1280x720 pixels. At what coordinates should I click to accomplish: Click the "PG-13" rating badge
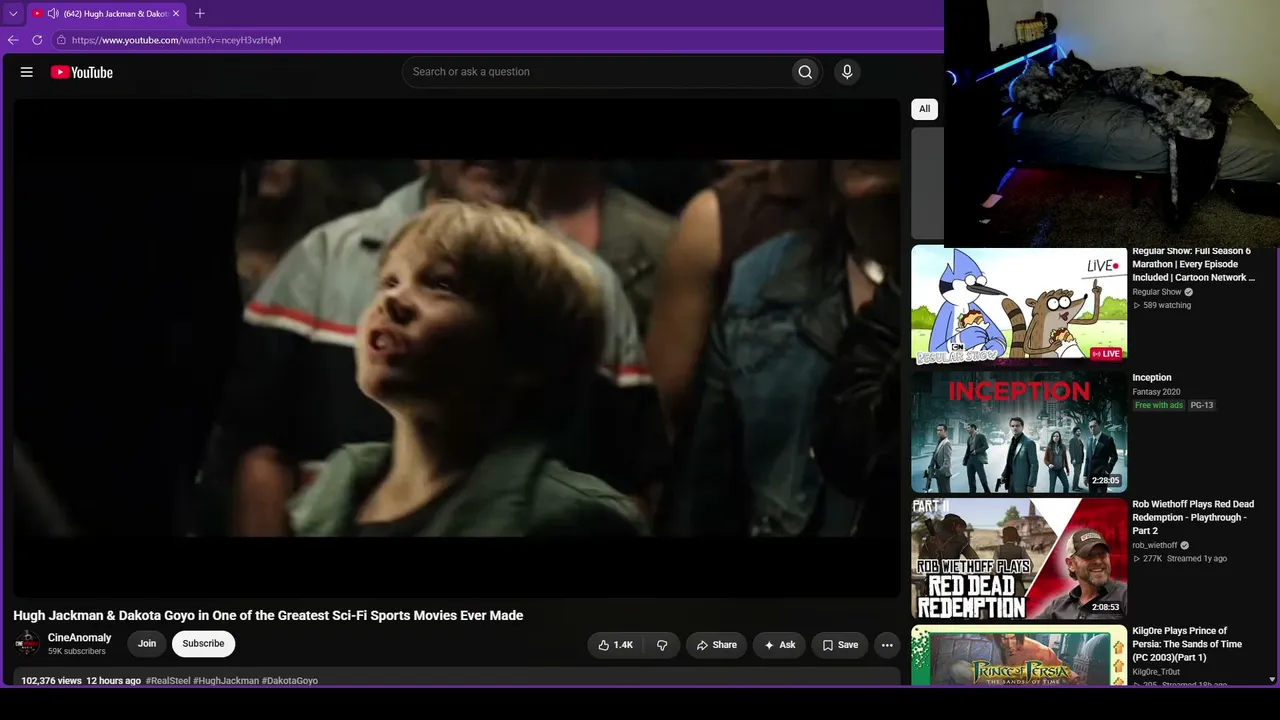pyautogui.click(x=1201, y=405)
